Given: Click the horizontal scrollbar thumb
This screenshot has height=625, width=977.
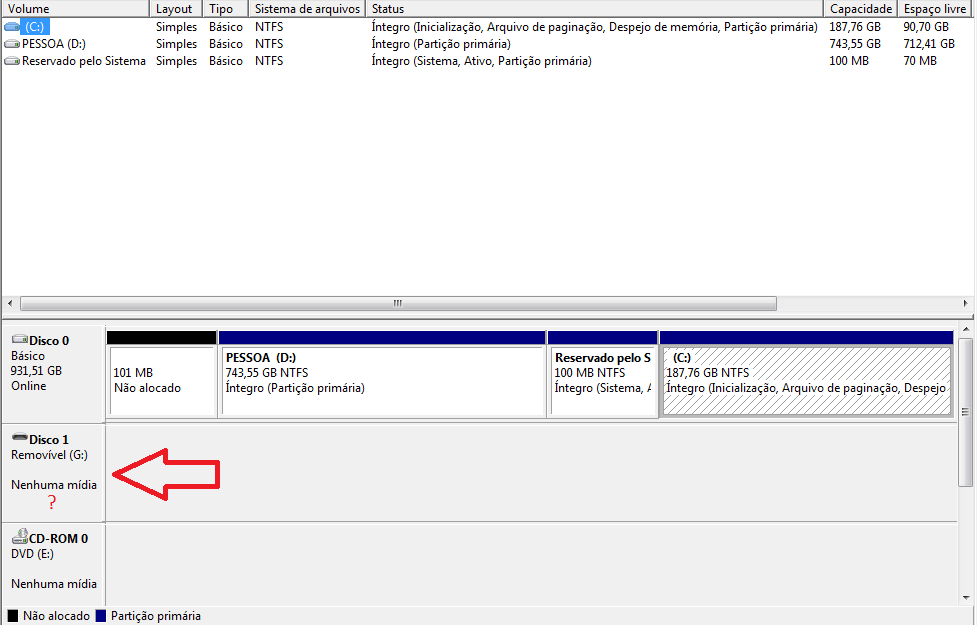Looking at the screenshot, I should point(398,303).
